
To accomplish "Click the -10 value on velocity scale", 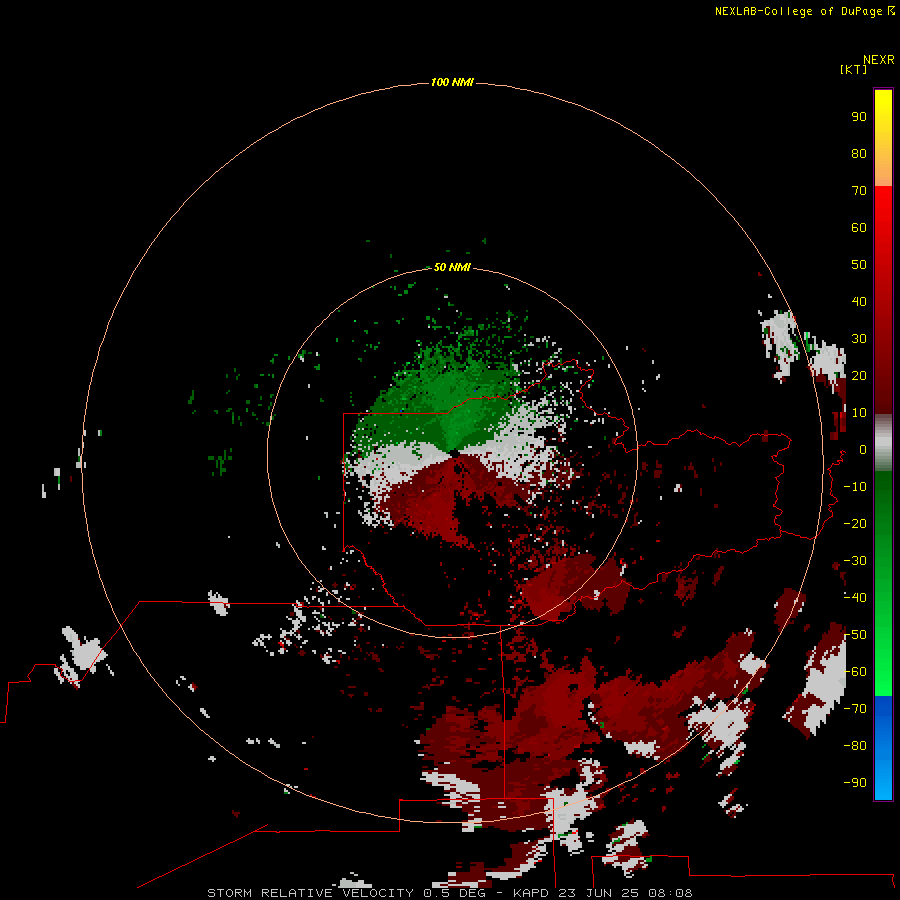I will pos(855,487).
